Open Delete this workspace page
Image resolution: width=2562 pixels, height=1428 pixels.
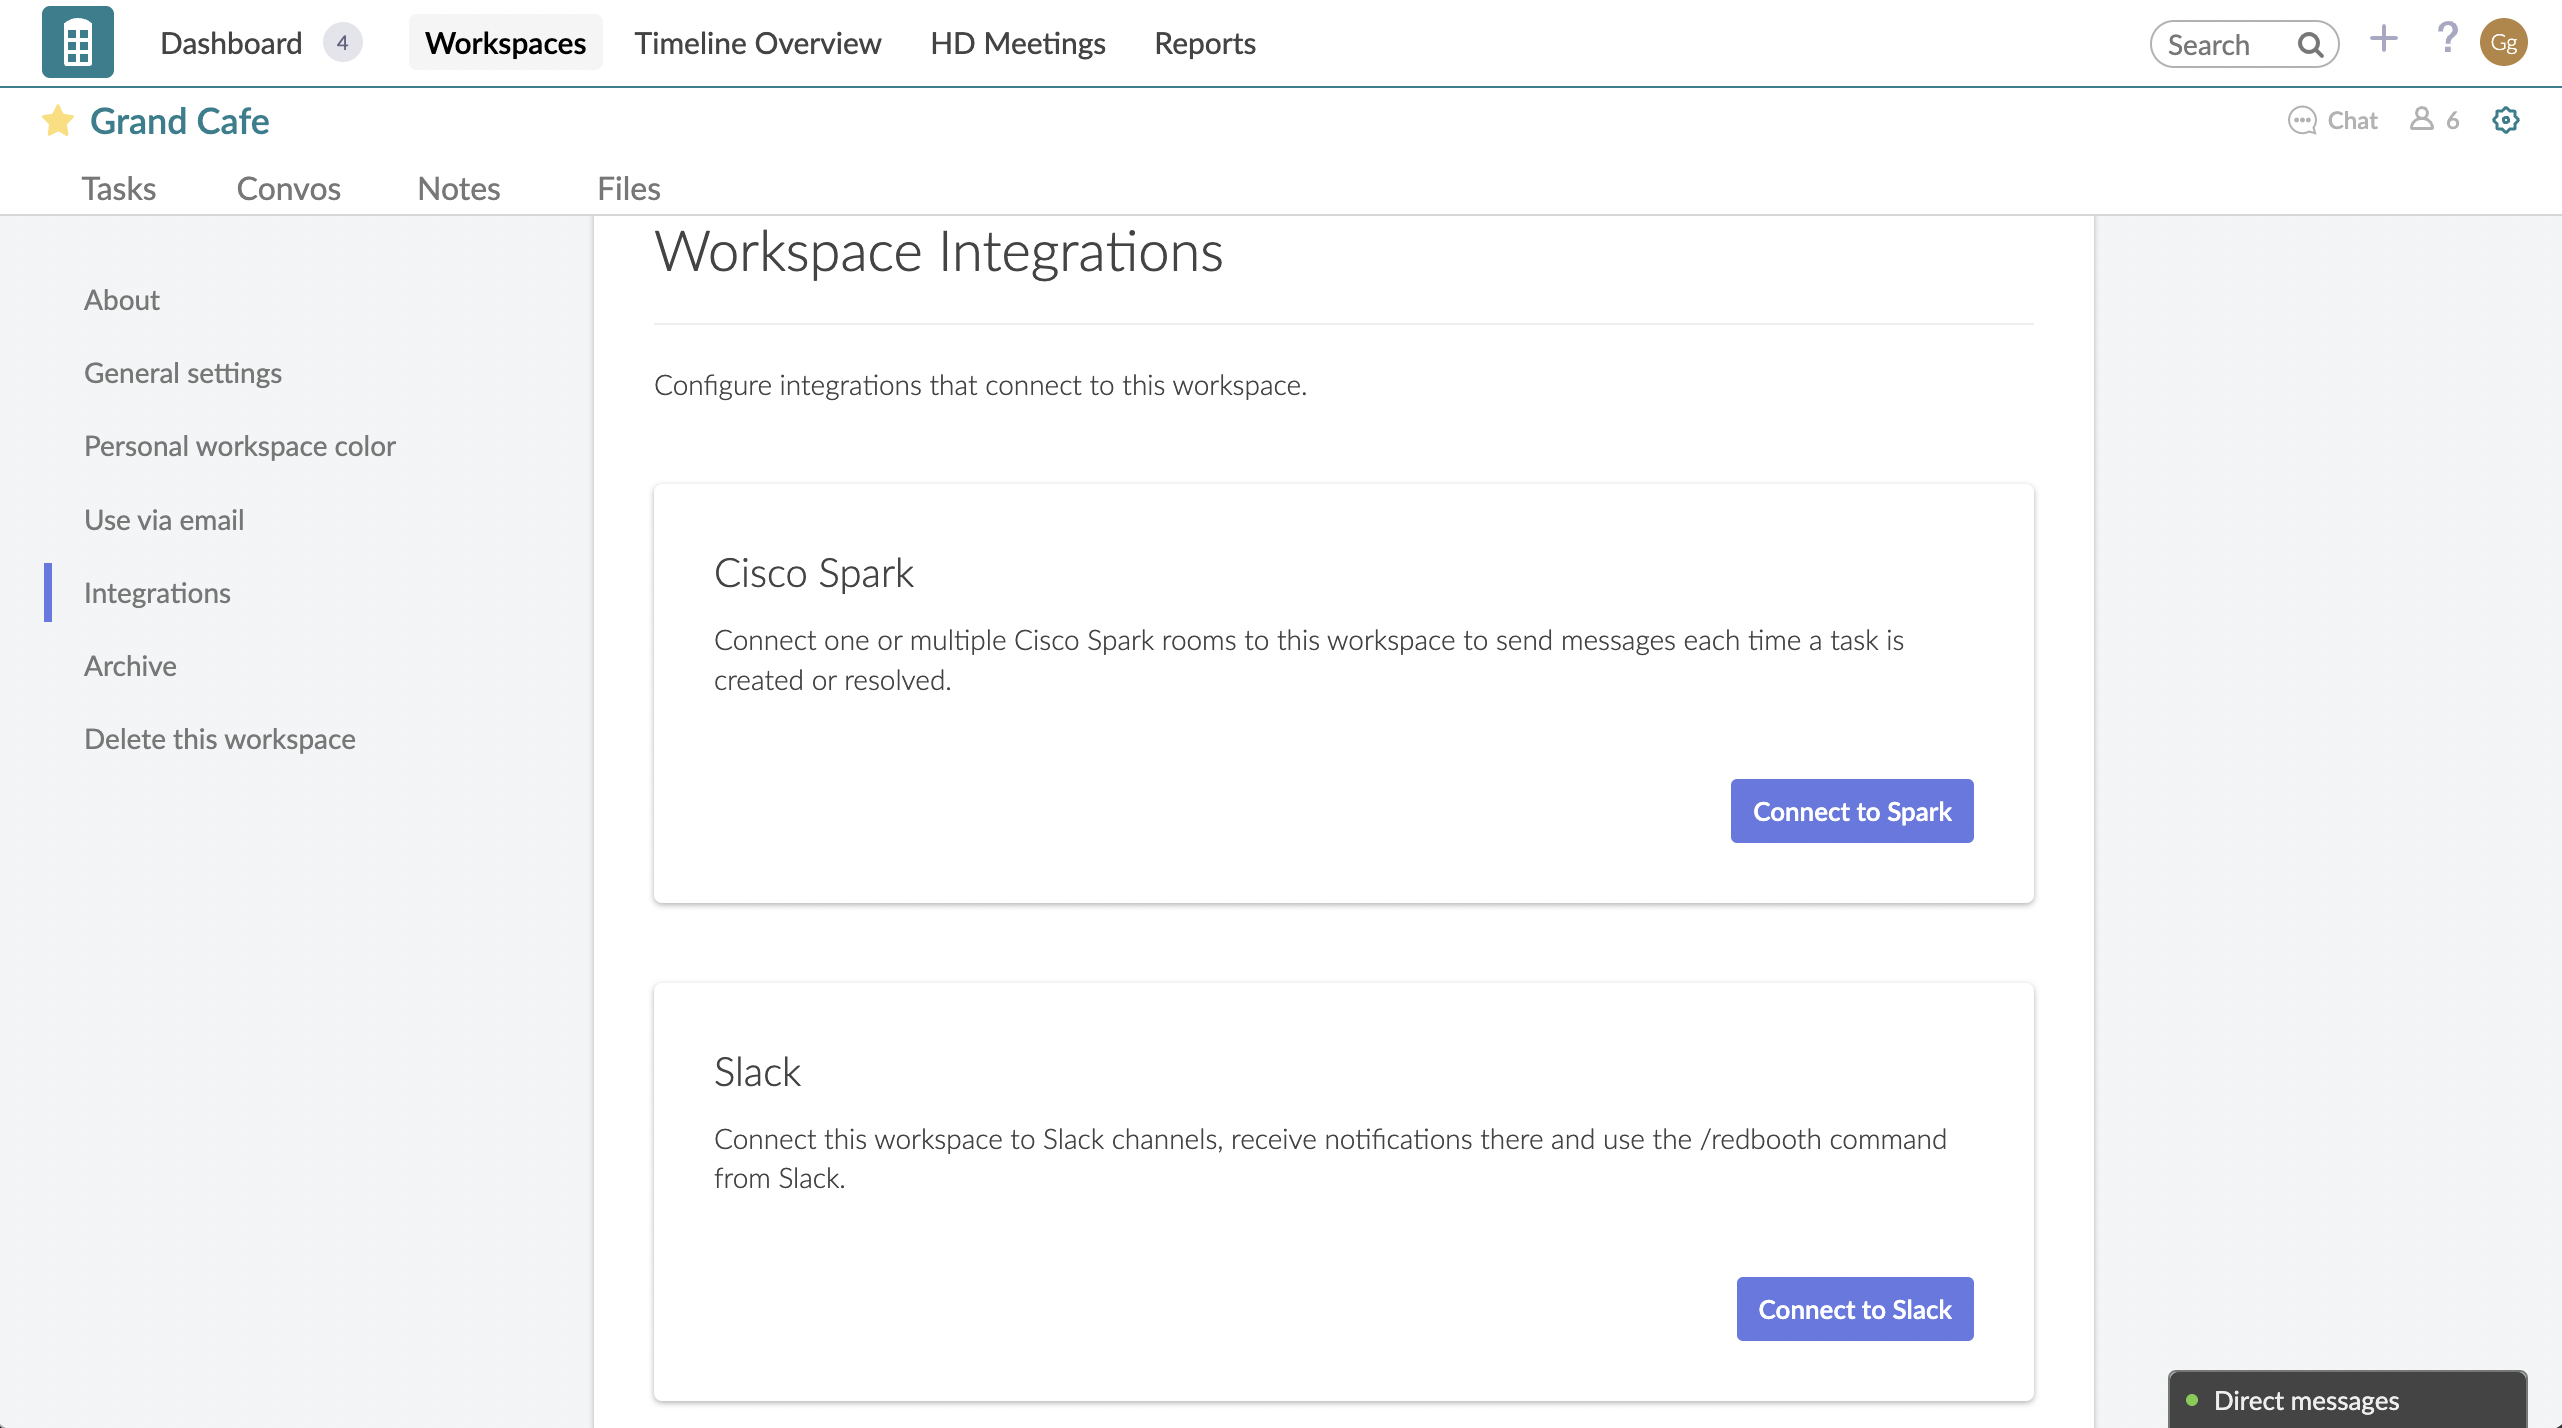coord(220,739)
